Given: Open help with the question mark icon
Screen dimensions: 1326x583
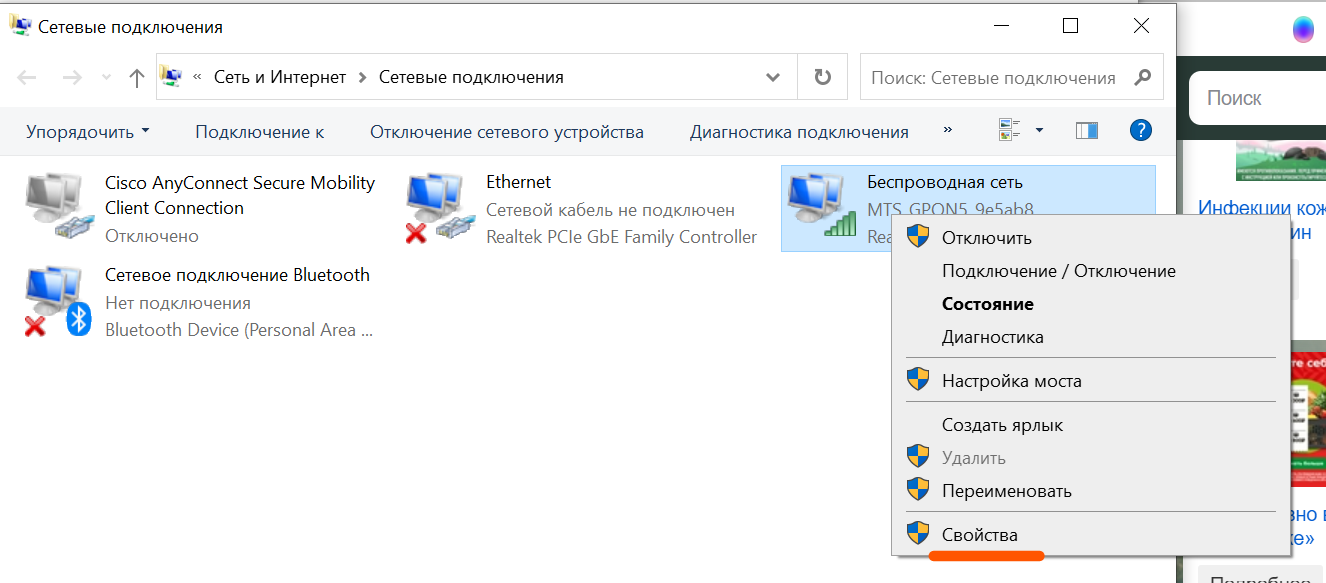Looking at the screenshot, I should pyautogui.click(x=1140, y=131).
